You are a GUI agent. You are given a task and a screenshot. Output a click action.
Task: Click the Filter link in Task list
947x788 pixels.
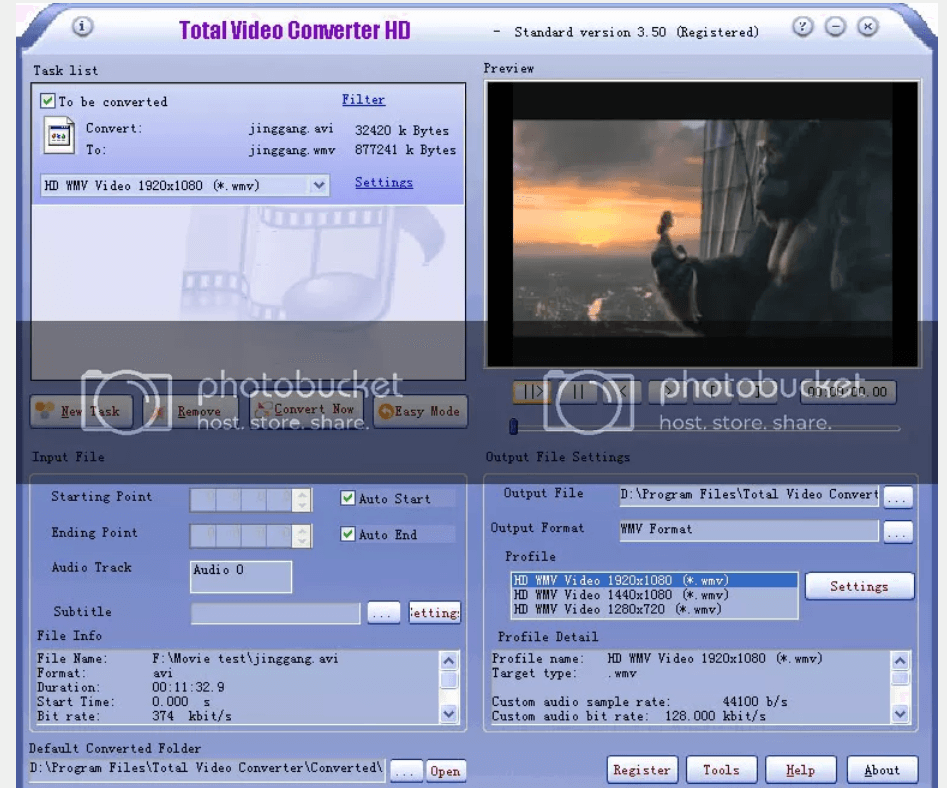coord(363,99)
